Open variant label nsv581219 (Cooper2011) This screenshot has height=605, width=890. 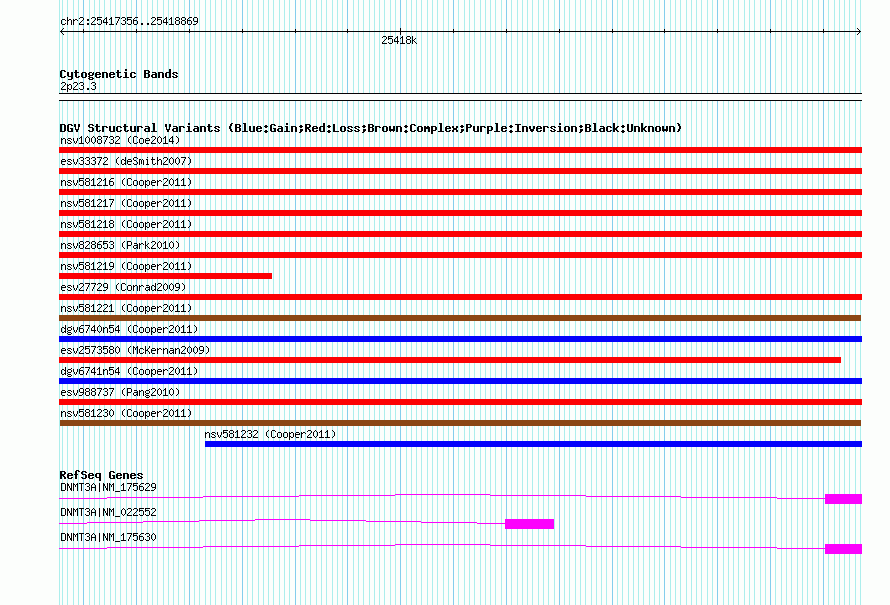tap(126, 266)
